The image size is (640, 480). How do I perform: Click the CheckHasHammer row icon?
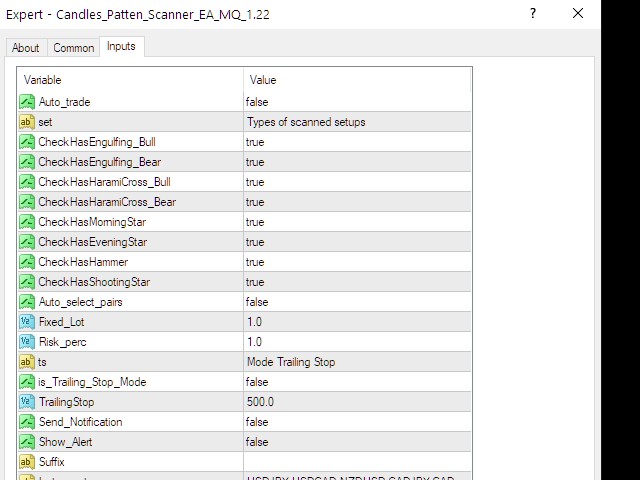point(27,262)
